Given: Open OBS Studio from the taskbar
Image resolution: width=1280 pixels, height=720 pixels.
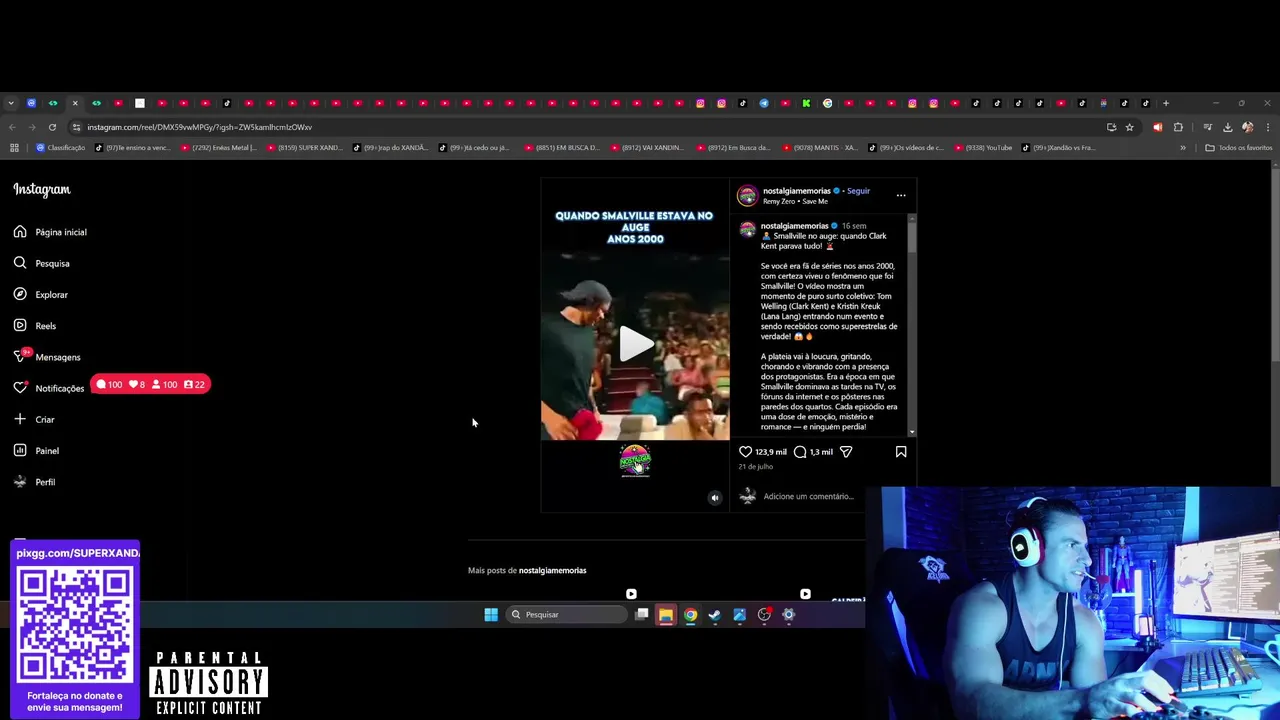Looking at the screenshot, I should 764,615.
